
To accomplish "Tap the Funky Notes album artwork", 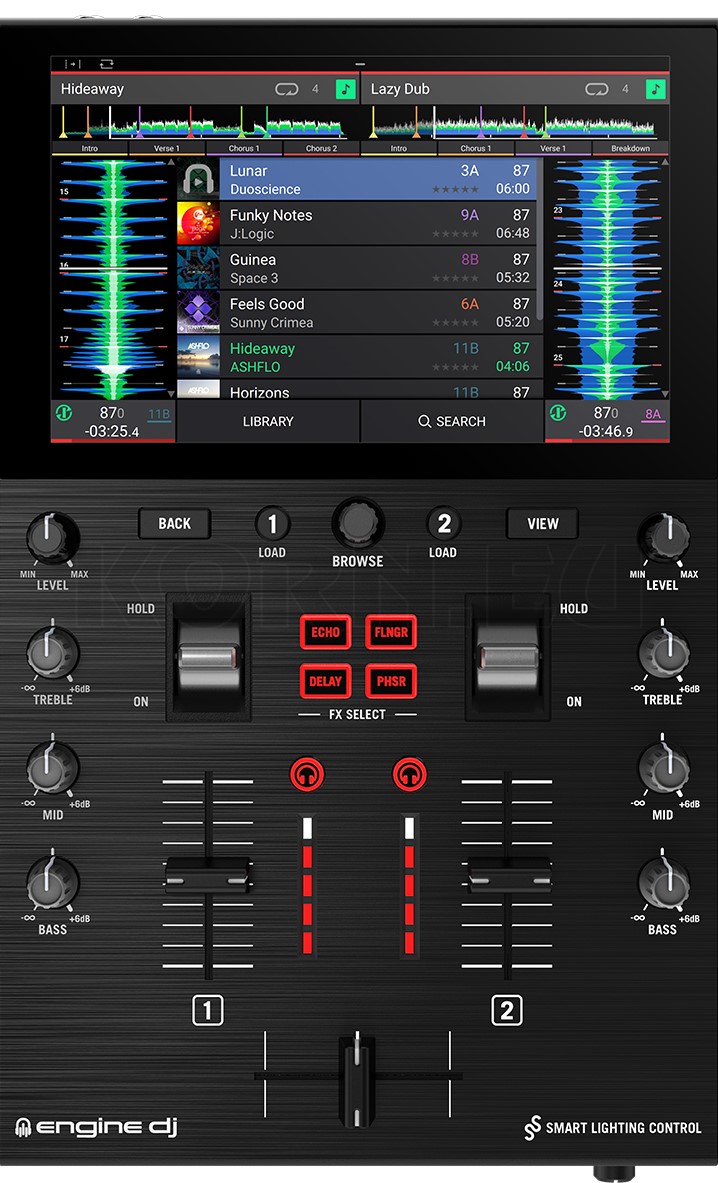I will click(x=198, y=223).
